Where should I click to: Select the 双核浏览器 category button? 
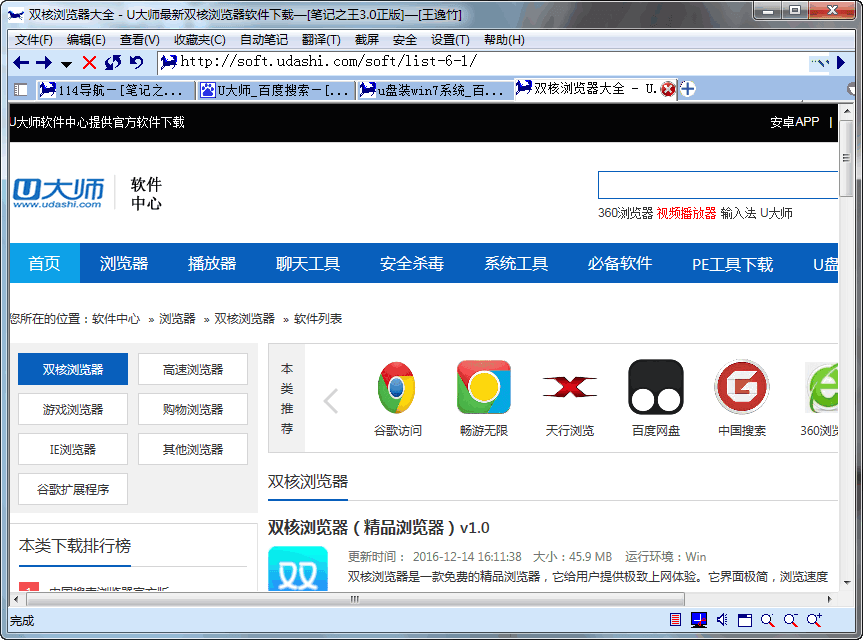(x=73, y=369)
